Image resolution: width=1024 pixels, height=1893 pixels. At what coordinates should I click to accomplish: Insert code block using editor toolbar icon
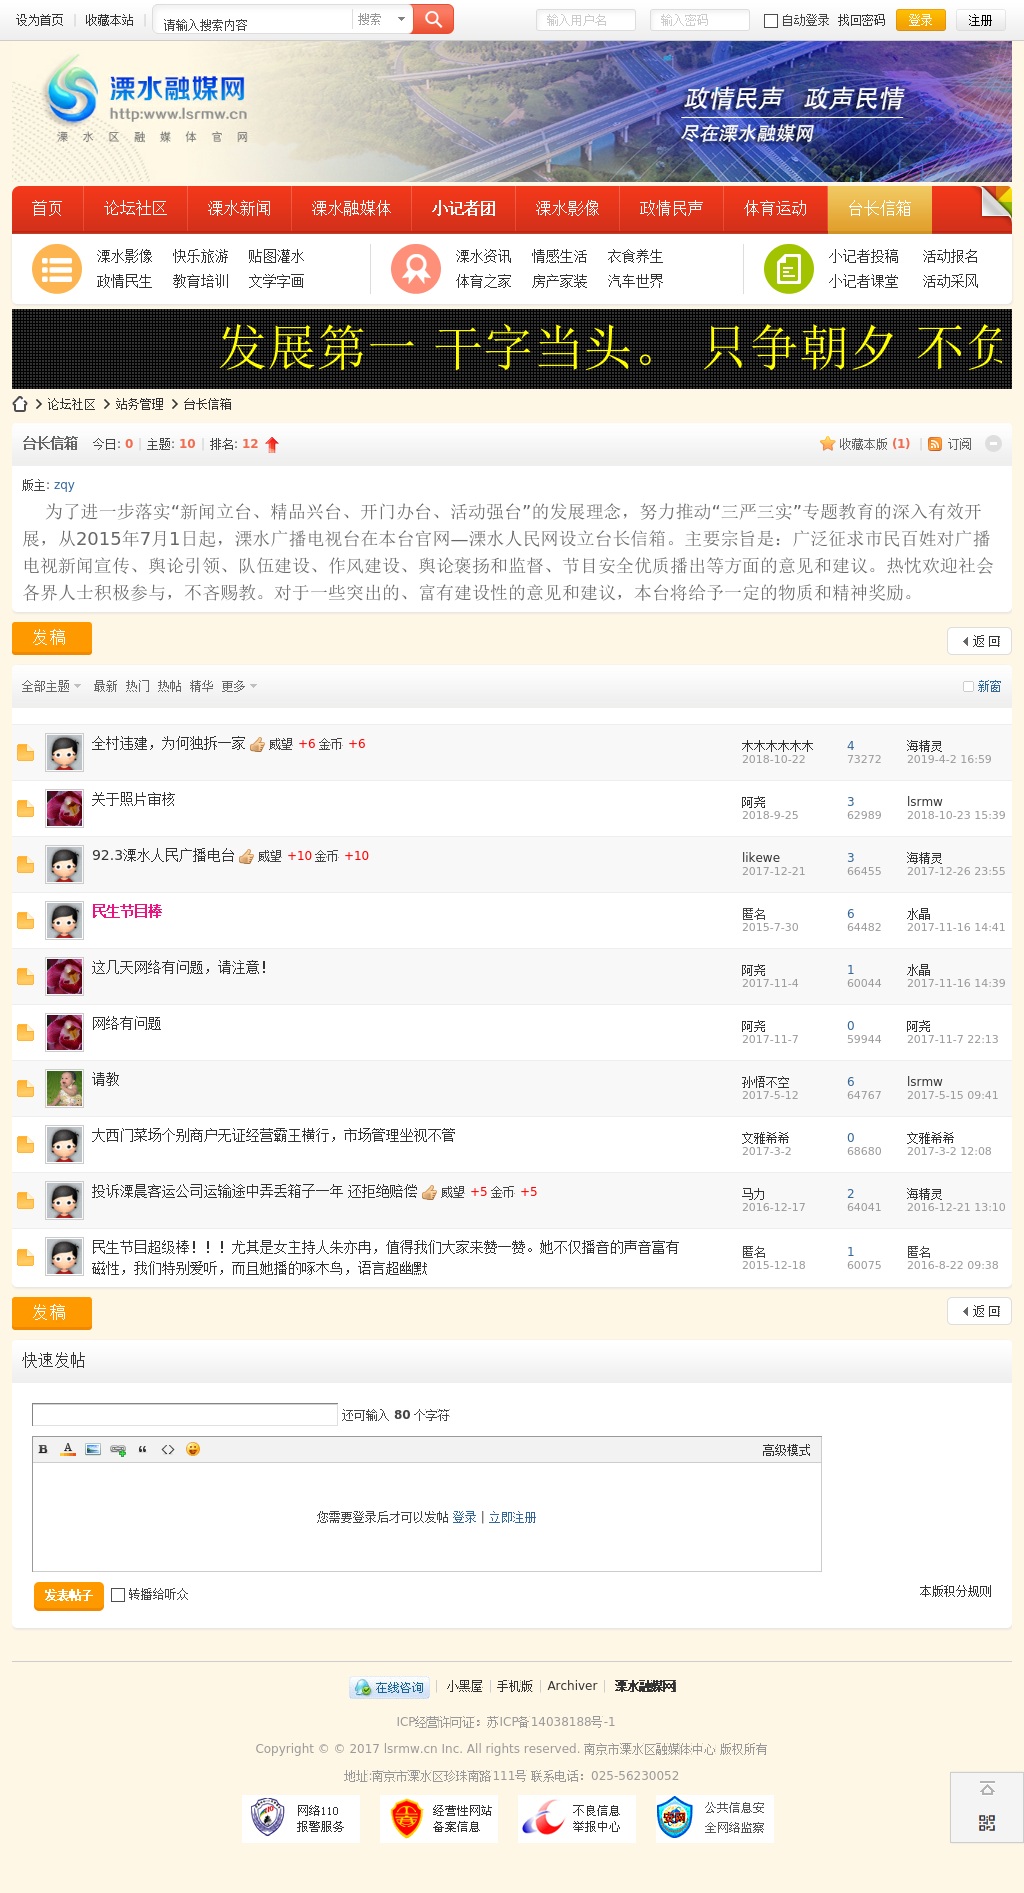tap(168, 1449)
